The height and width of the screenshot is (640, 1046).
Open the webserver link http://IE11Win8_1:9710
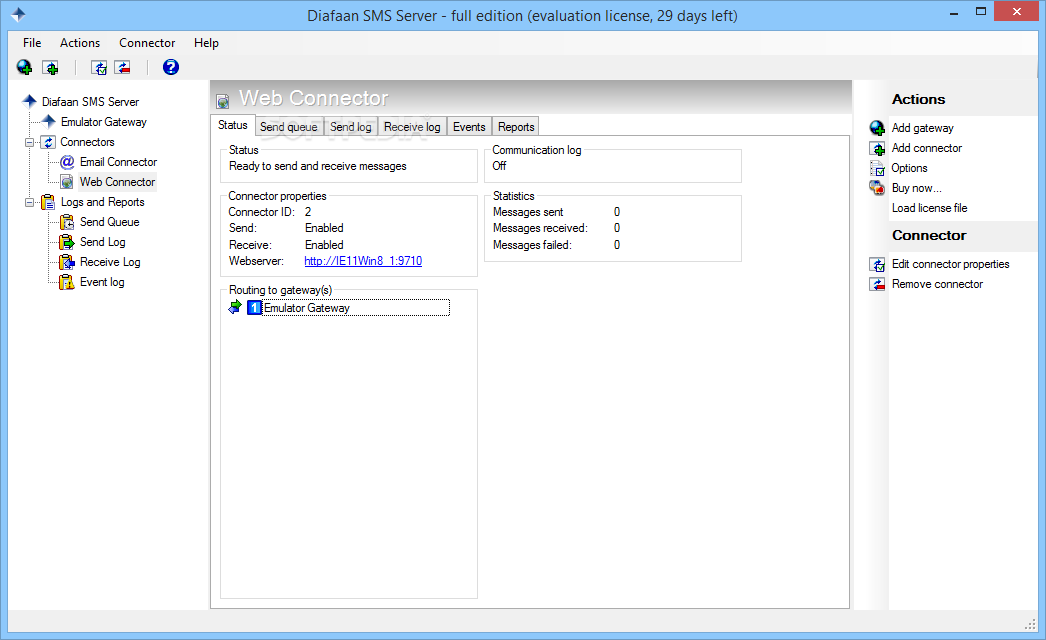pyautogui.click(x=363, y=261)
